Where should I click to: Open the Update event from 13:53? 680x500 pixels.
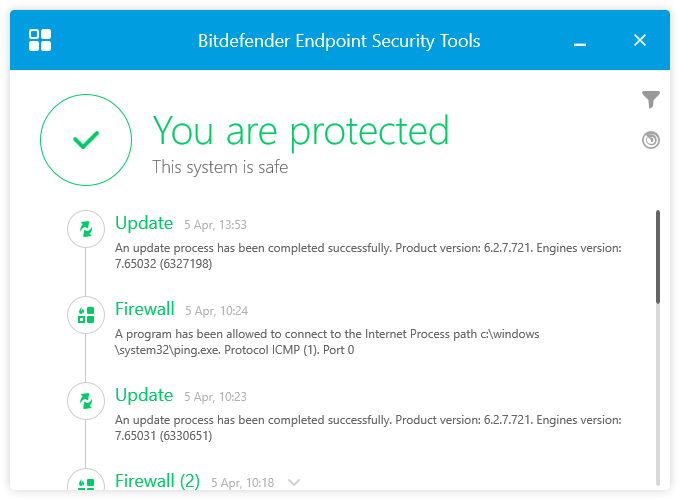[x=144, y=223]
